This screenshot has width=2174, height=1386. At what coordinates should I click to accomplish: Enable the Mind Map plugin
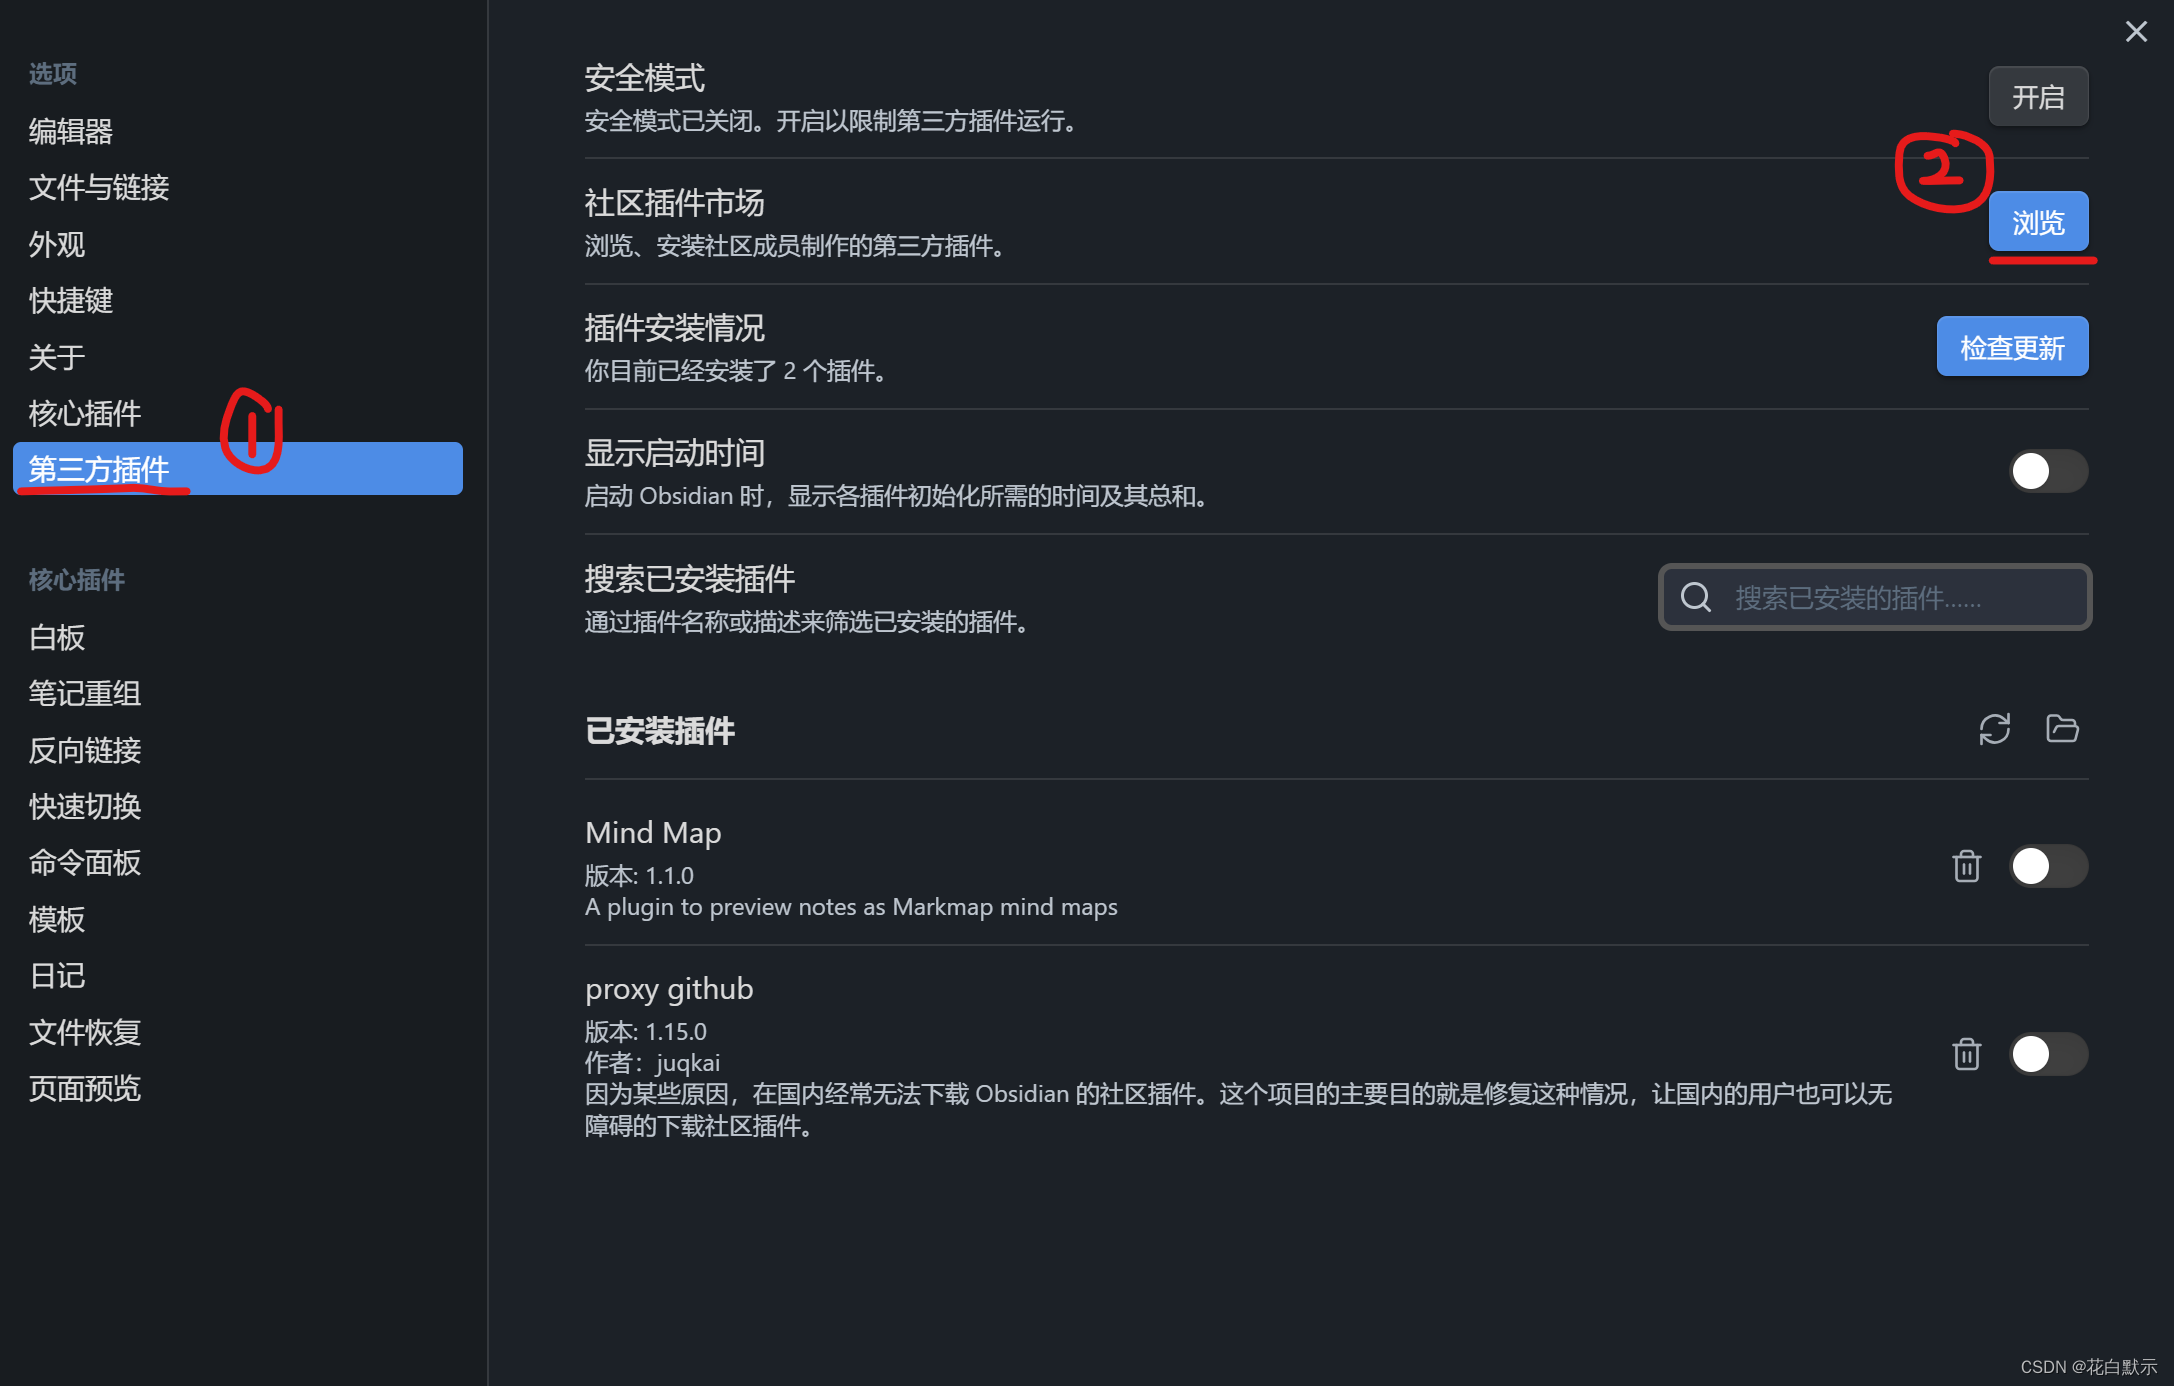pyautogui.click(x=2048, y=866)
